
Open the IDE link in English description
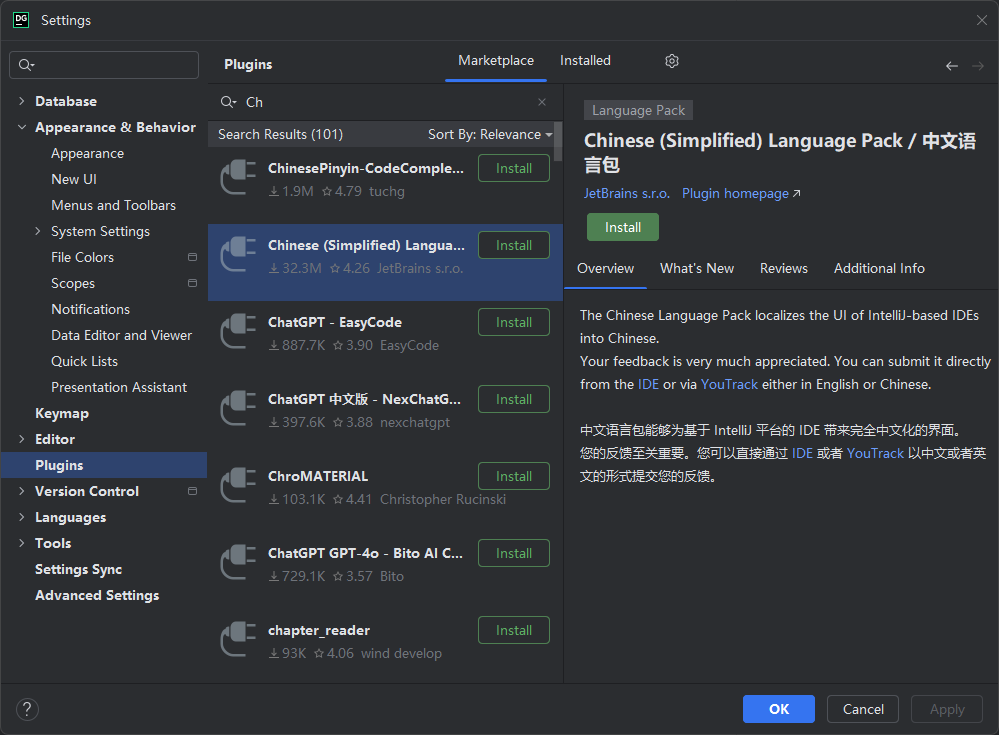(x=649, y=384)
